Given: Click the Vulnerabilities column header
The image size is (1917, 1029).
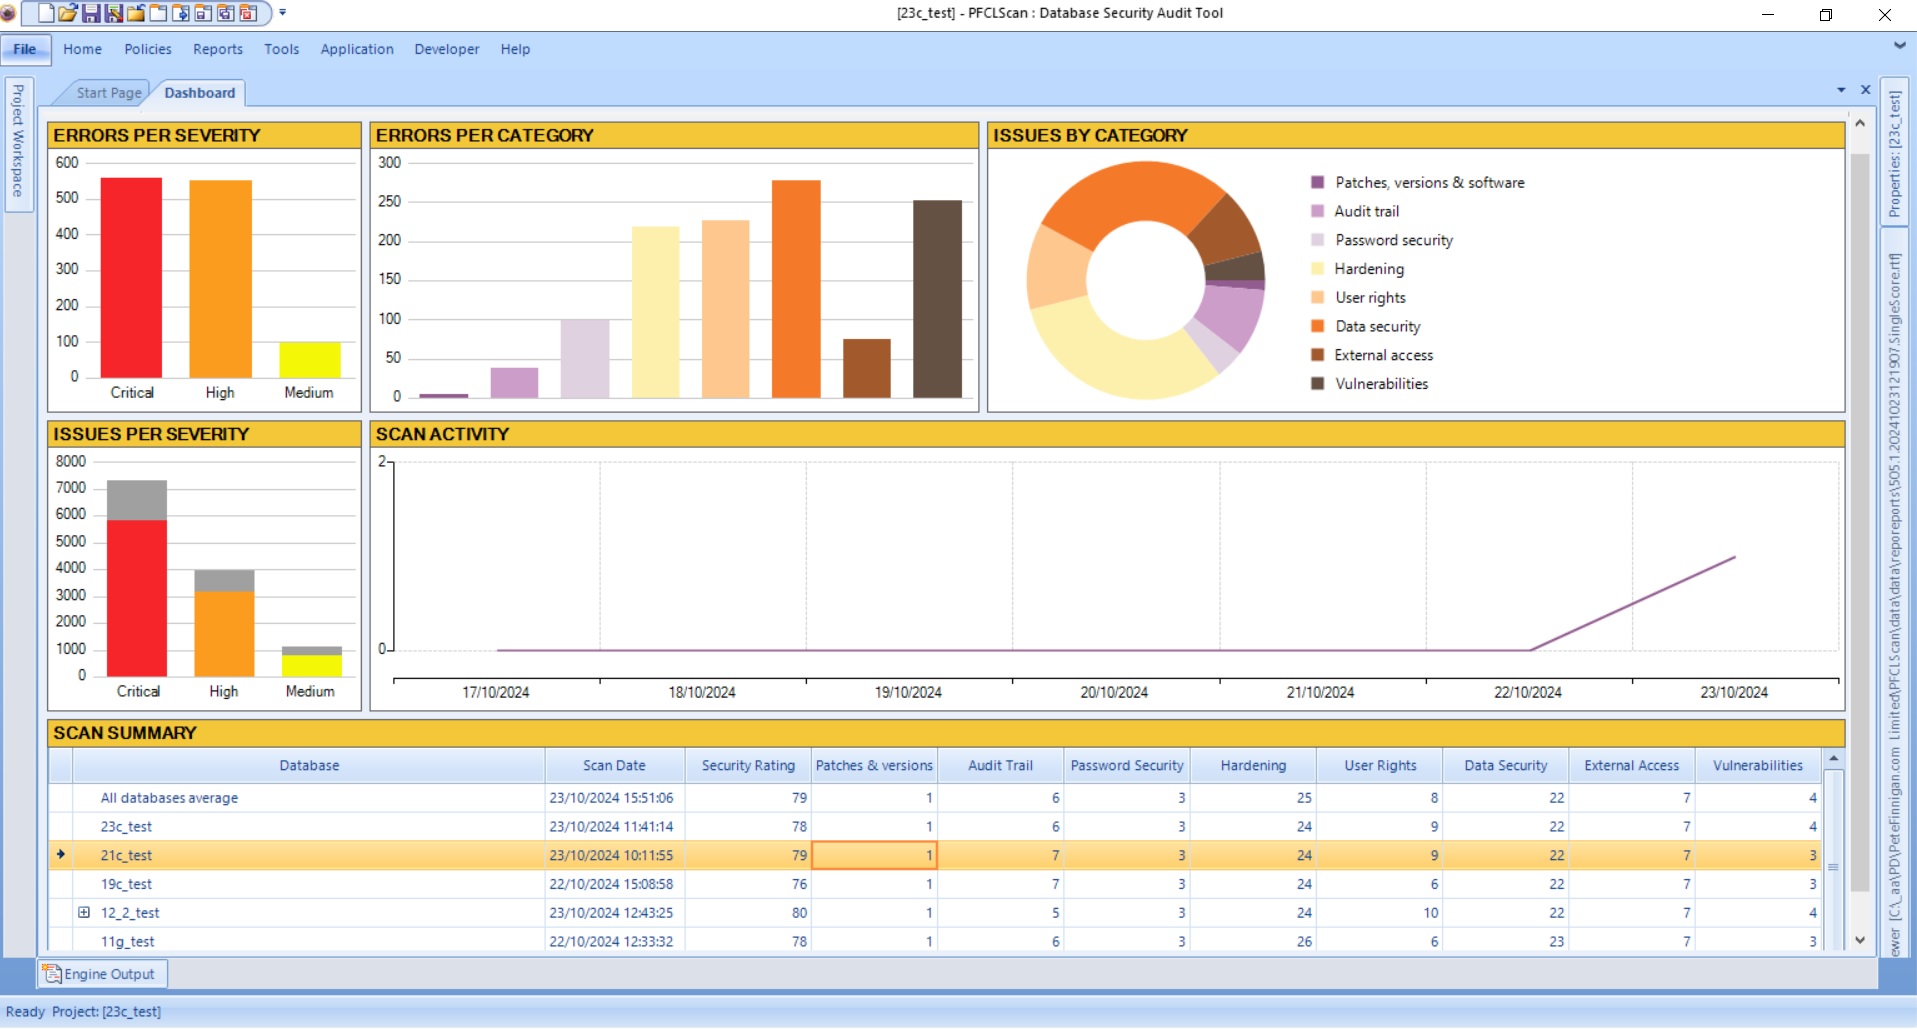Looking at the screenshot, I should coord(1758,766).
